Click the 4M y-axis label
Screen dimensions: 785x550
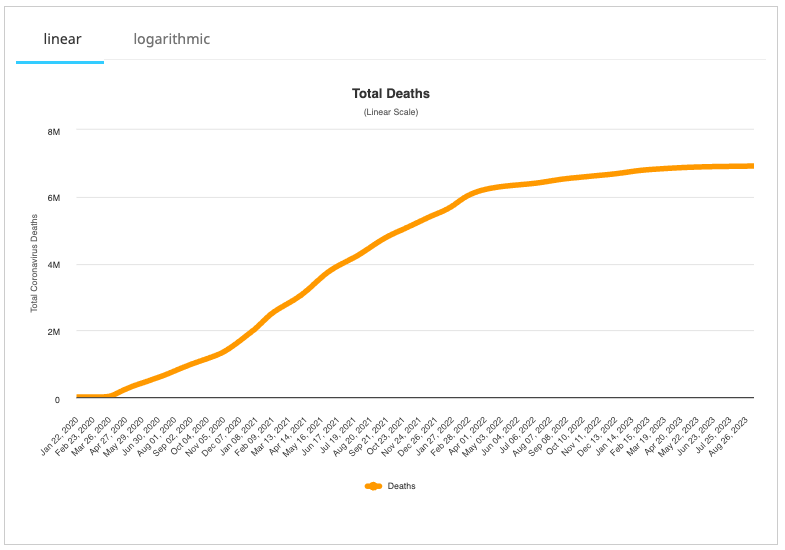[x=54, y=265]
